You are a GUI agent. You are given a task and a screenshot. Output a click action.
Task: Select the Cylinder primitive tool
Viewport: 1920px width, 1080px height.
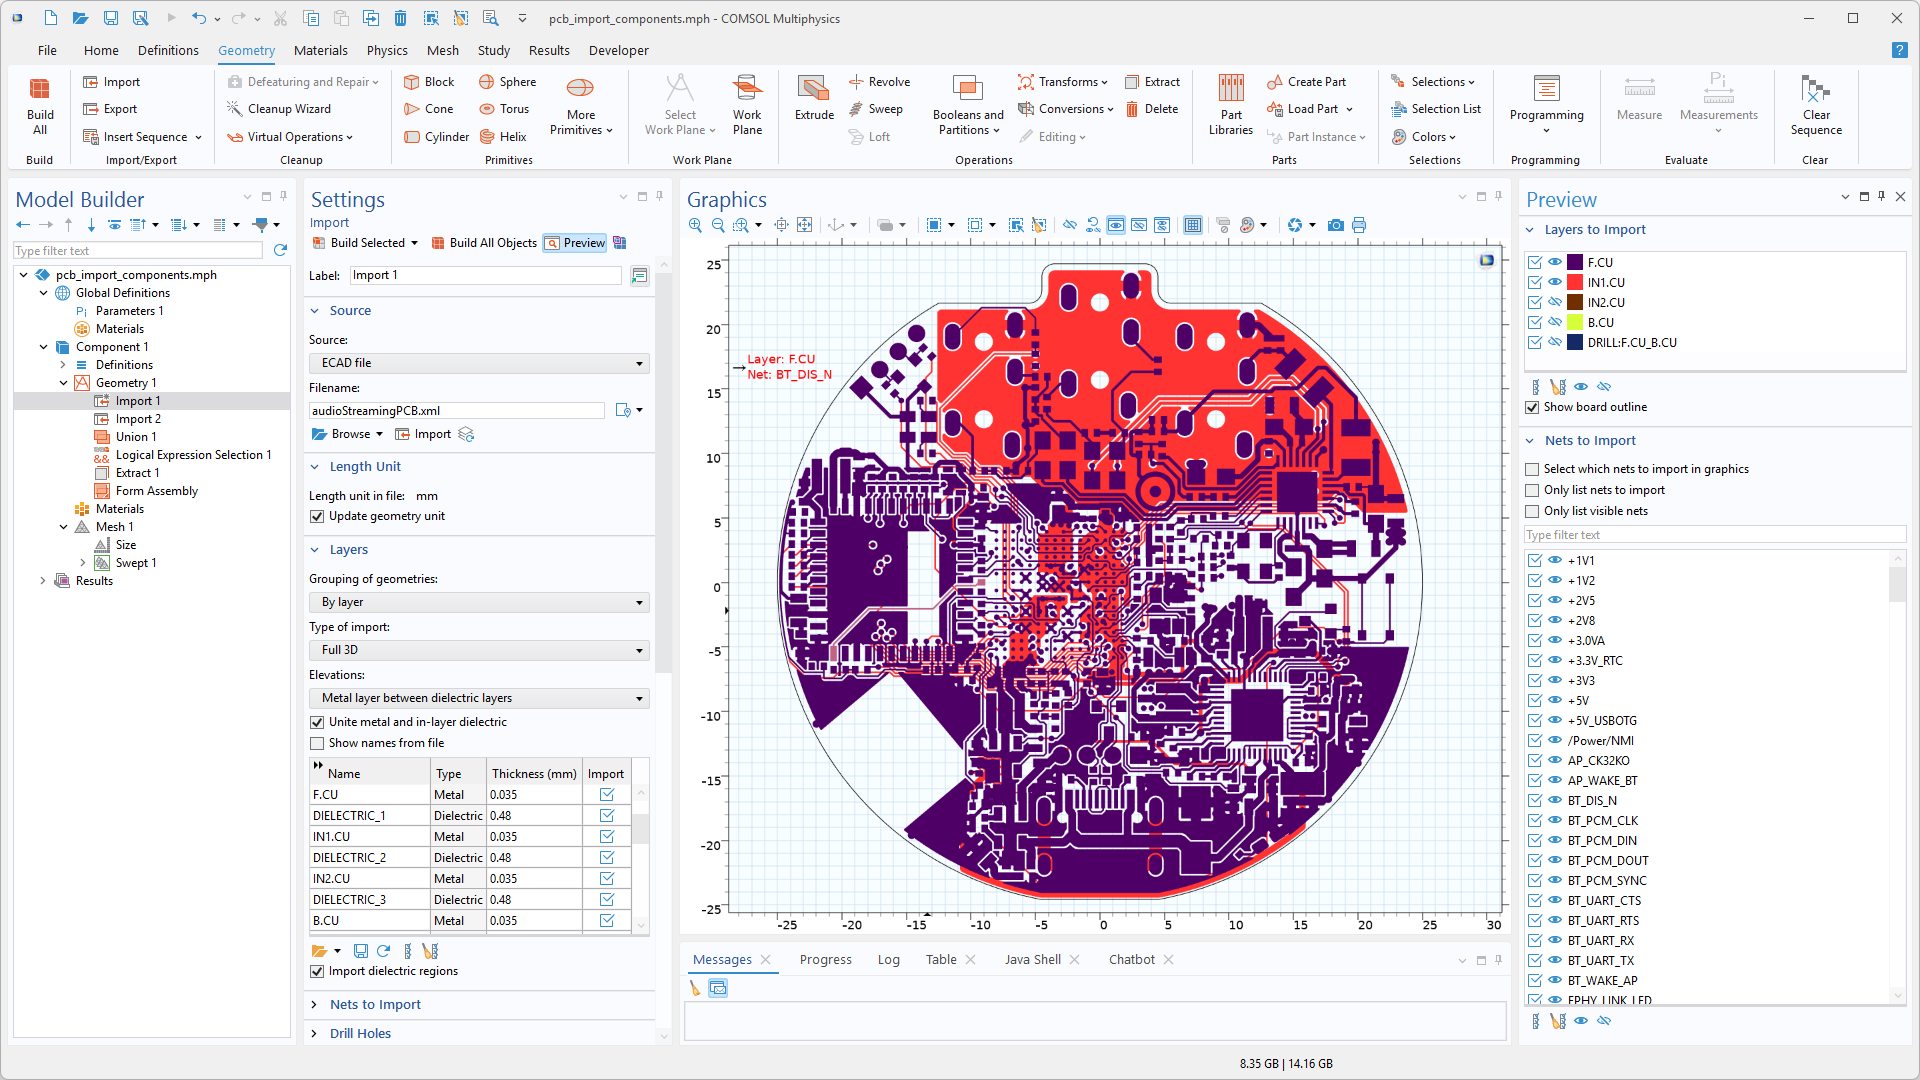[x=436, y=137]
